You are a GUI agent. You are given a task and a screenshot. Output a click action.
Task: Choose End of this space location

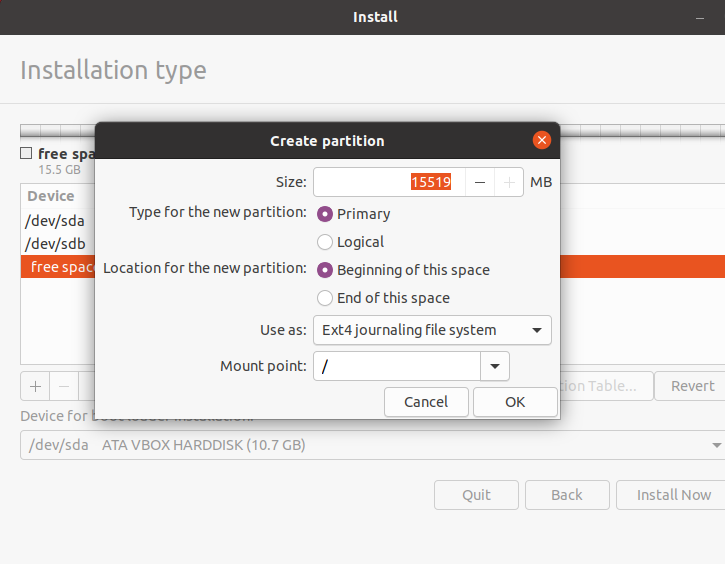tap(325, 298)
